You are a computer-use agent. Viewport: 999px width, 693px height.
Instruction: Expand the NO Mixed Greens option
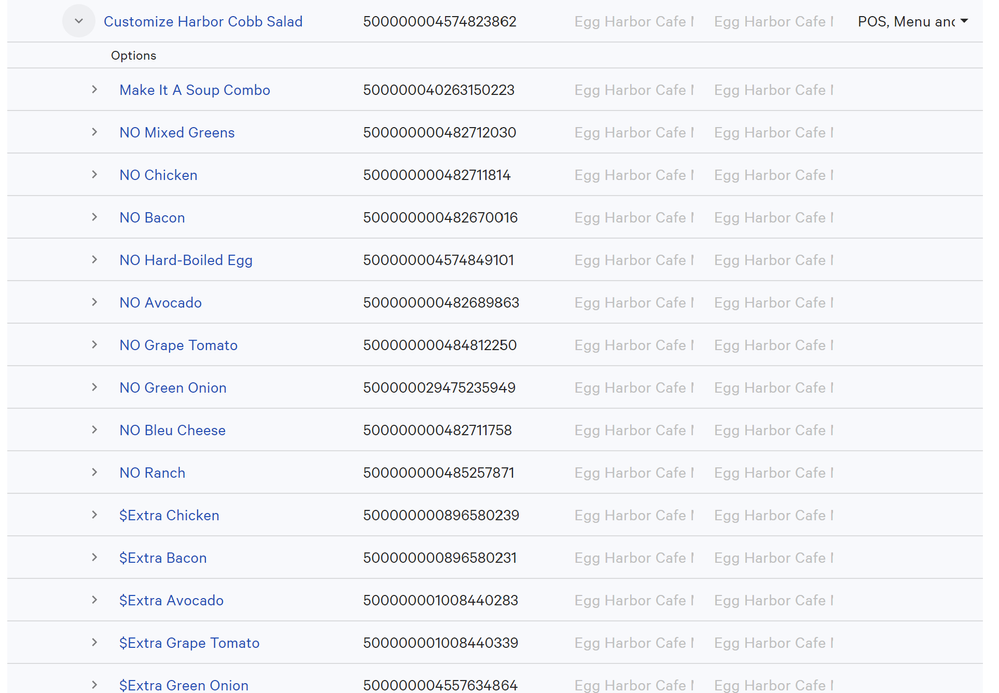click(x=95, y=132)
